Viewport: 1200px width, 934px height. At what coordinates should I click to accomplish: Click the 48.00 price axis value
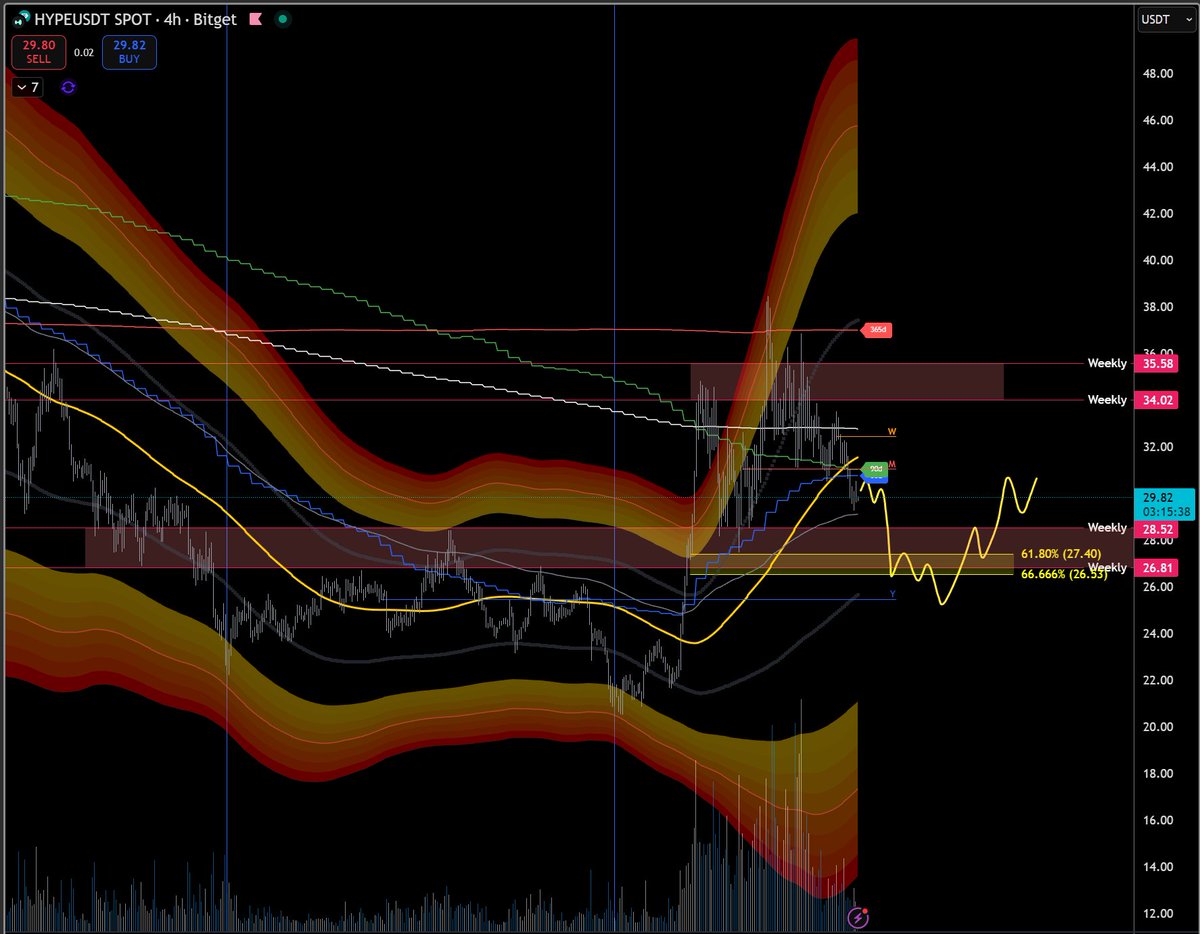[x=1159, y=74]
